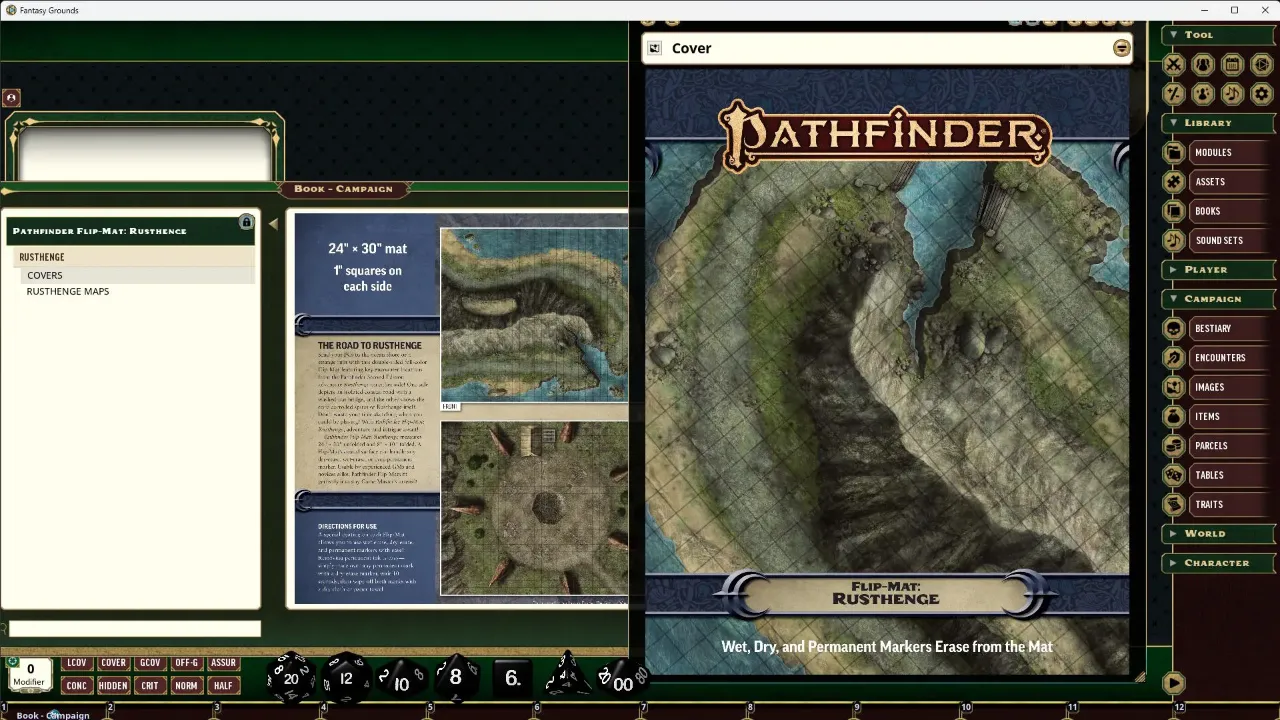Expand the World sidebar section

pos(1217,534)
